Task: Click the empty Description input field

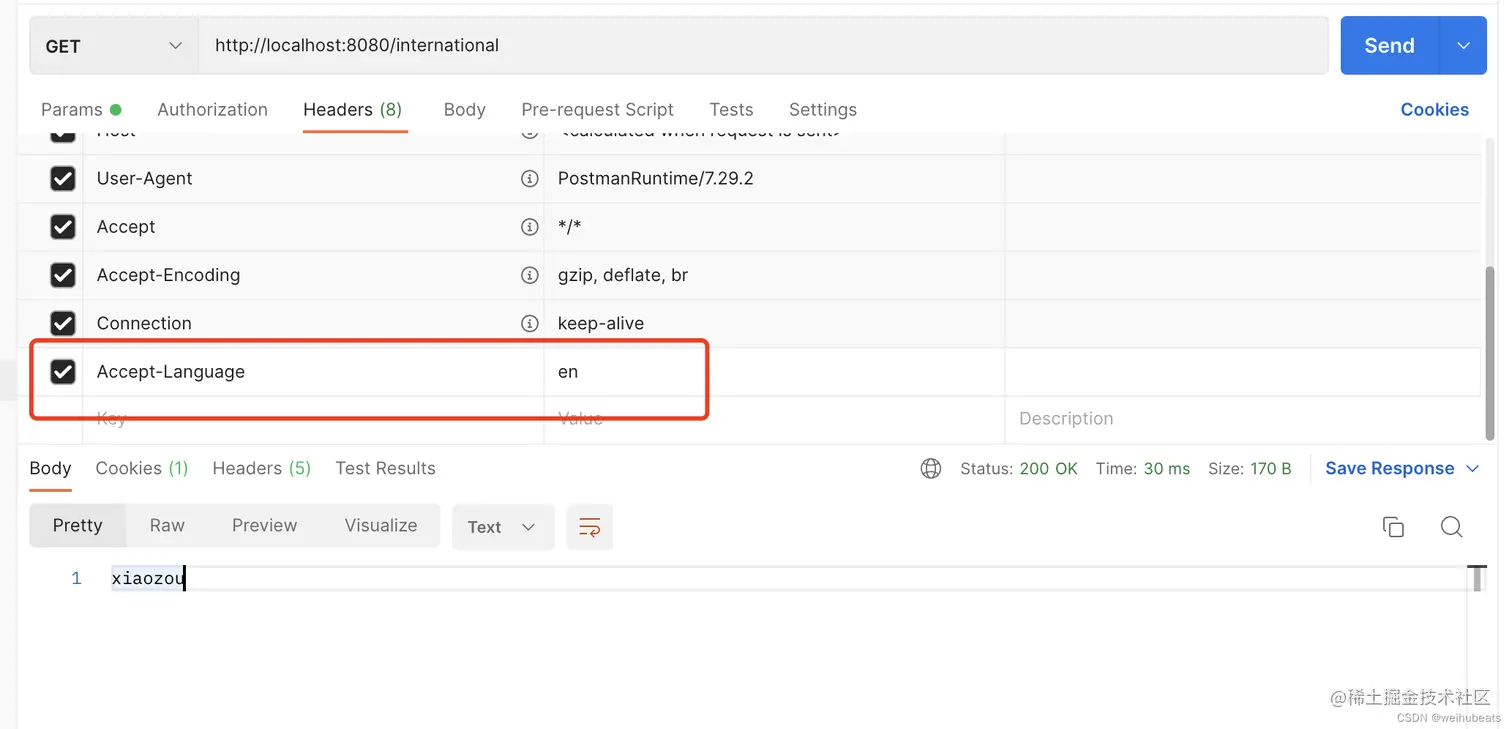Action: pos(1242,420)
